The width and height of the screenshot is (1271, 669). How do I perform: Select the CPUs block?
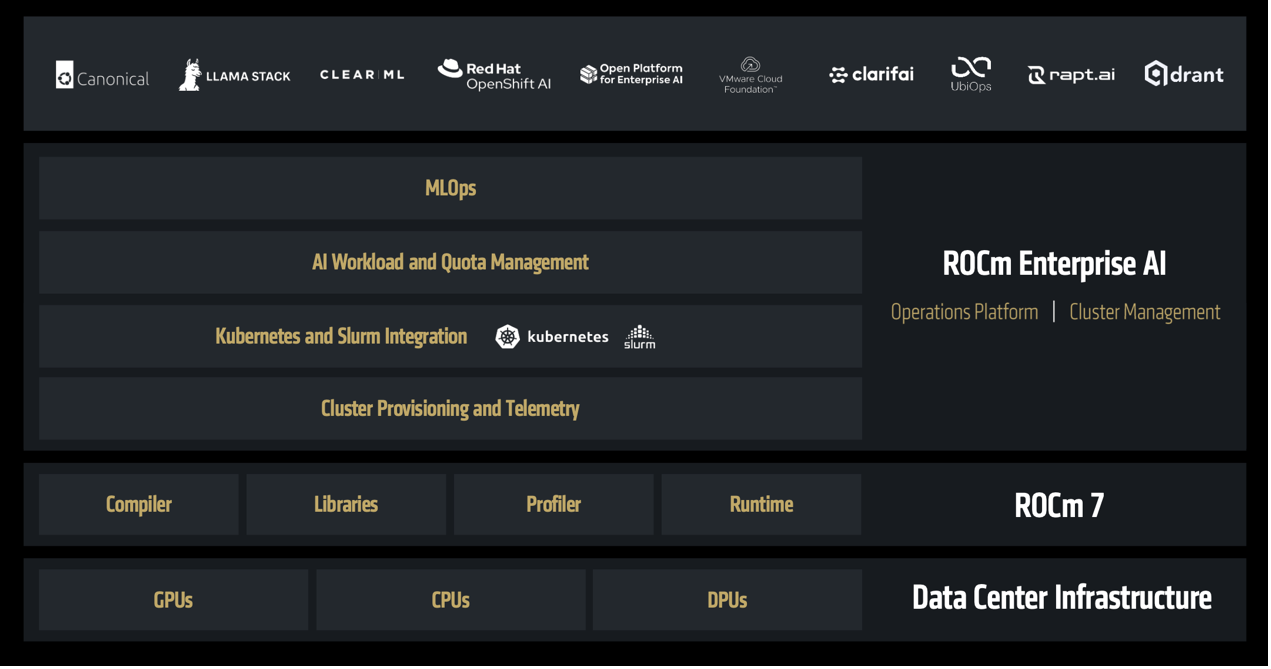coord(451,600)
